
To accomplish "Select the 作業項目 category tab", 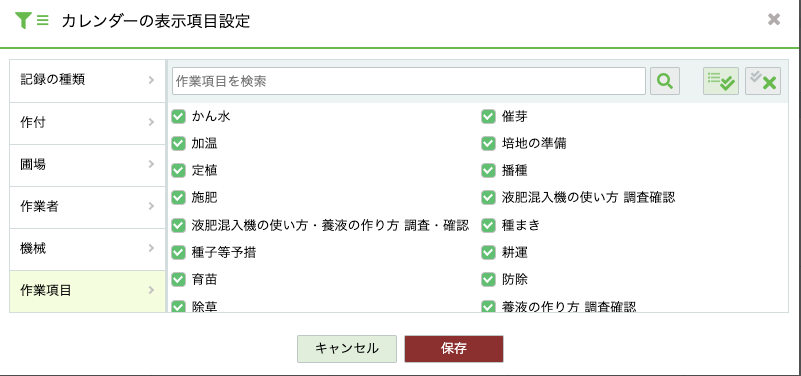I will pyautogui.click(x=87, y=292).
